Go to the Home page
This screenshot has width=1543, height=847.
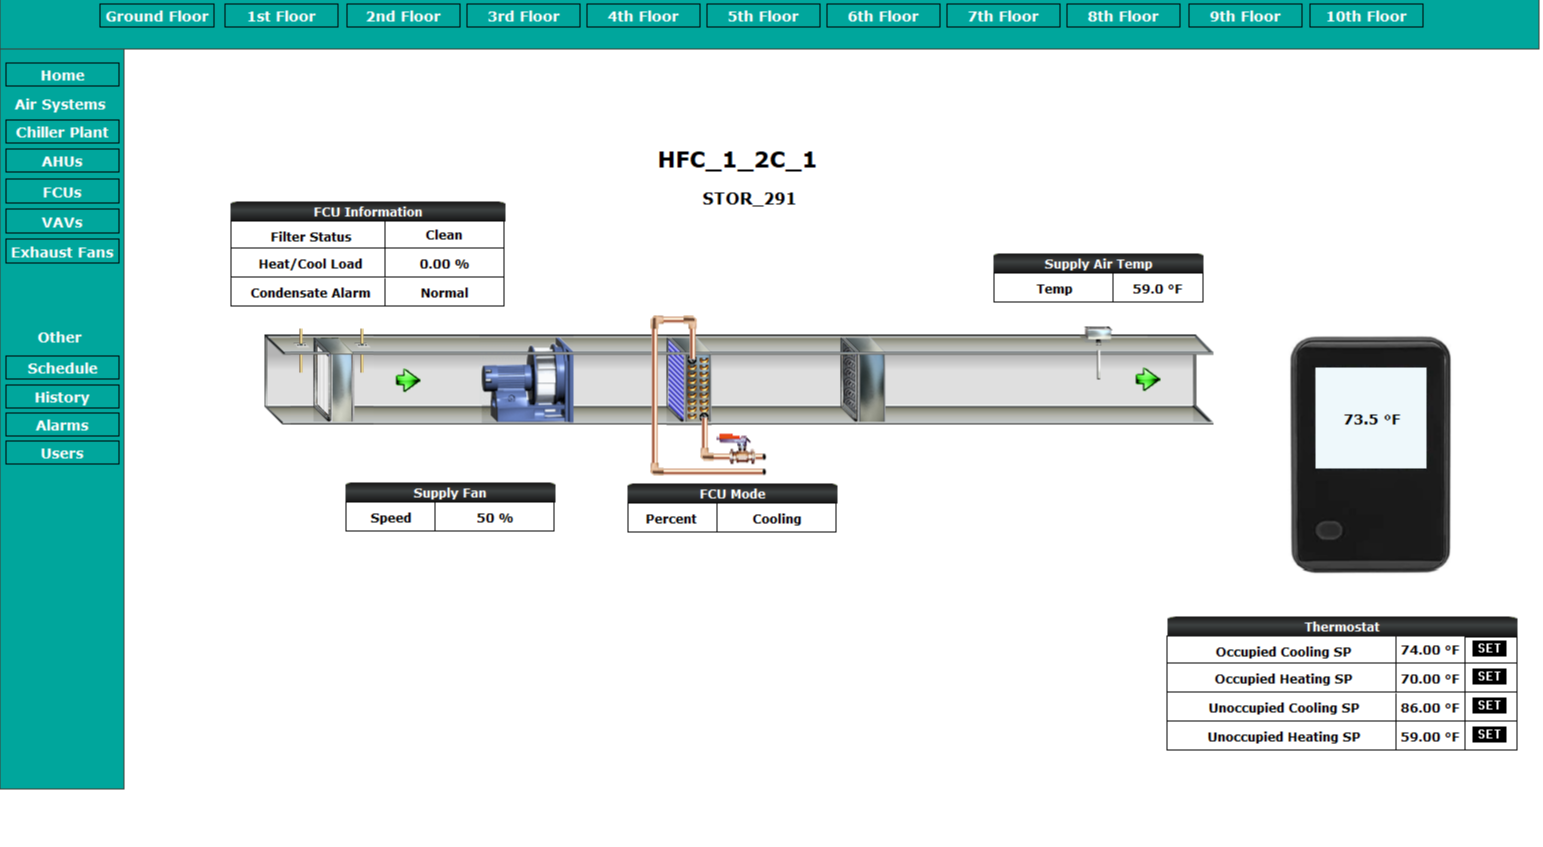[x=62, y=75]
